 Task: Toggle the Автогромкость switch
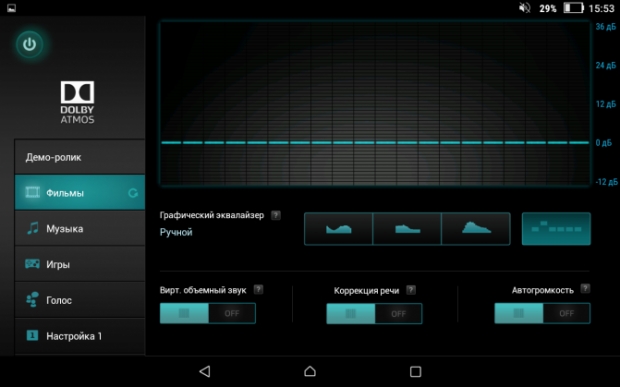click(x=542, y=313)
